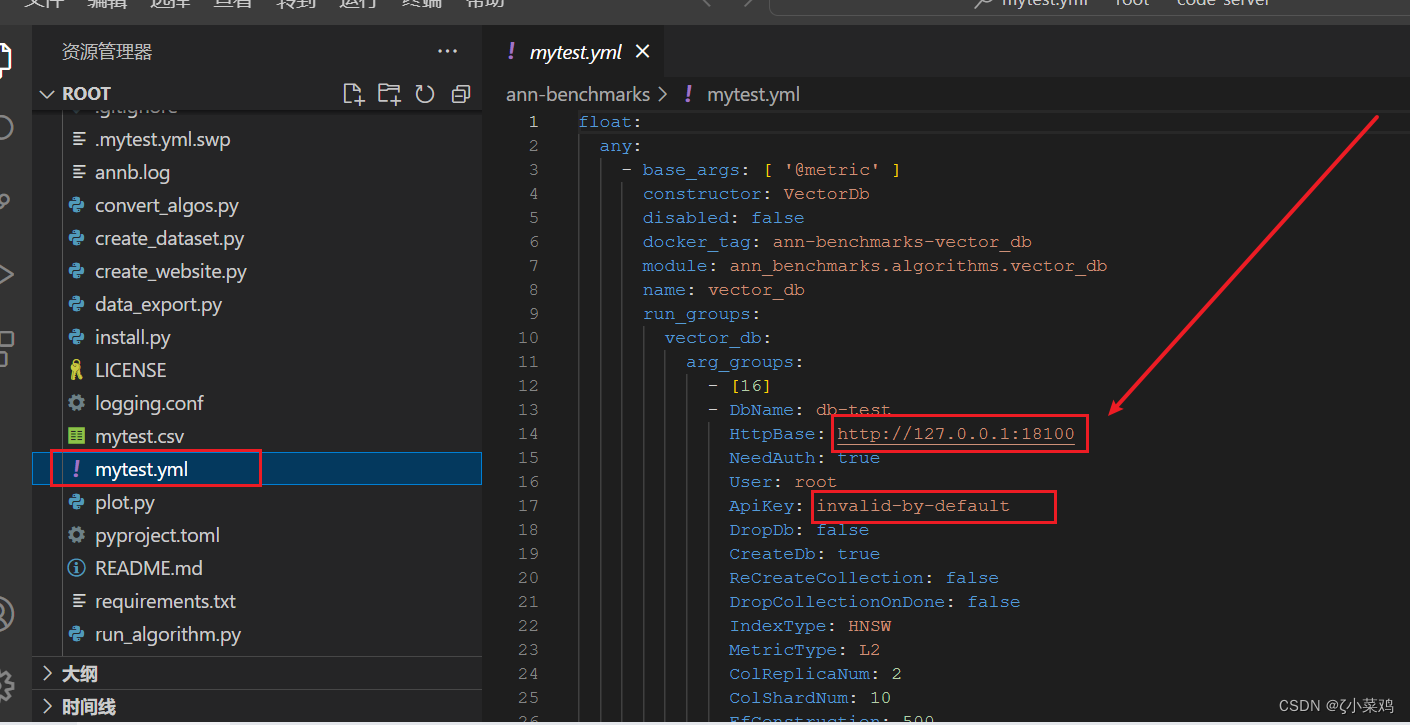Click ann-benchmarks in the breadcrumb path
The height and width of the screenshot is (725, 1410).
[x=578, y=94]
